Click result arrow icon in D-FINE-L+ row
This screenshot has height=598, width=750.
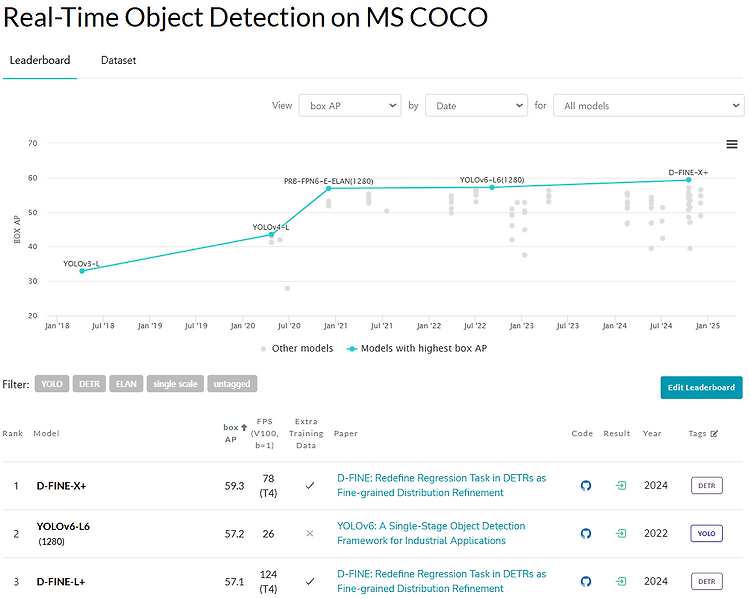(620, 581)
